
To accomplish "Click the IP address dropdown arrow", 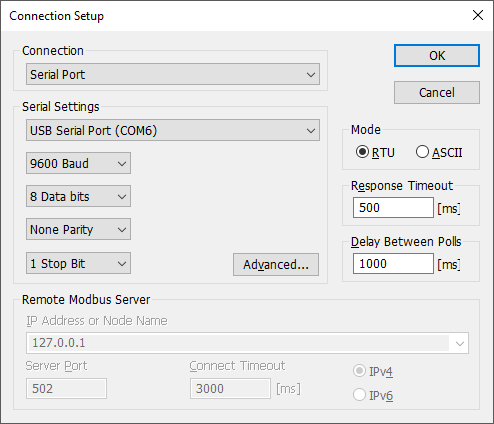I will coord(460,343).
